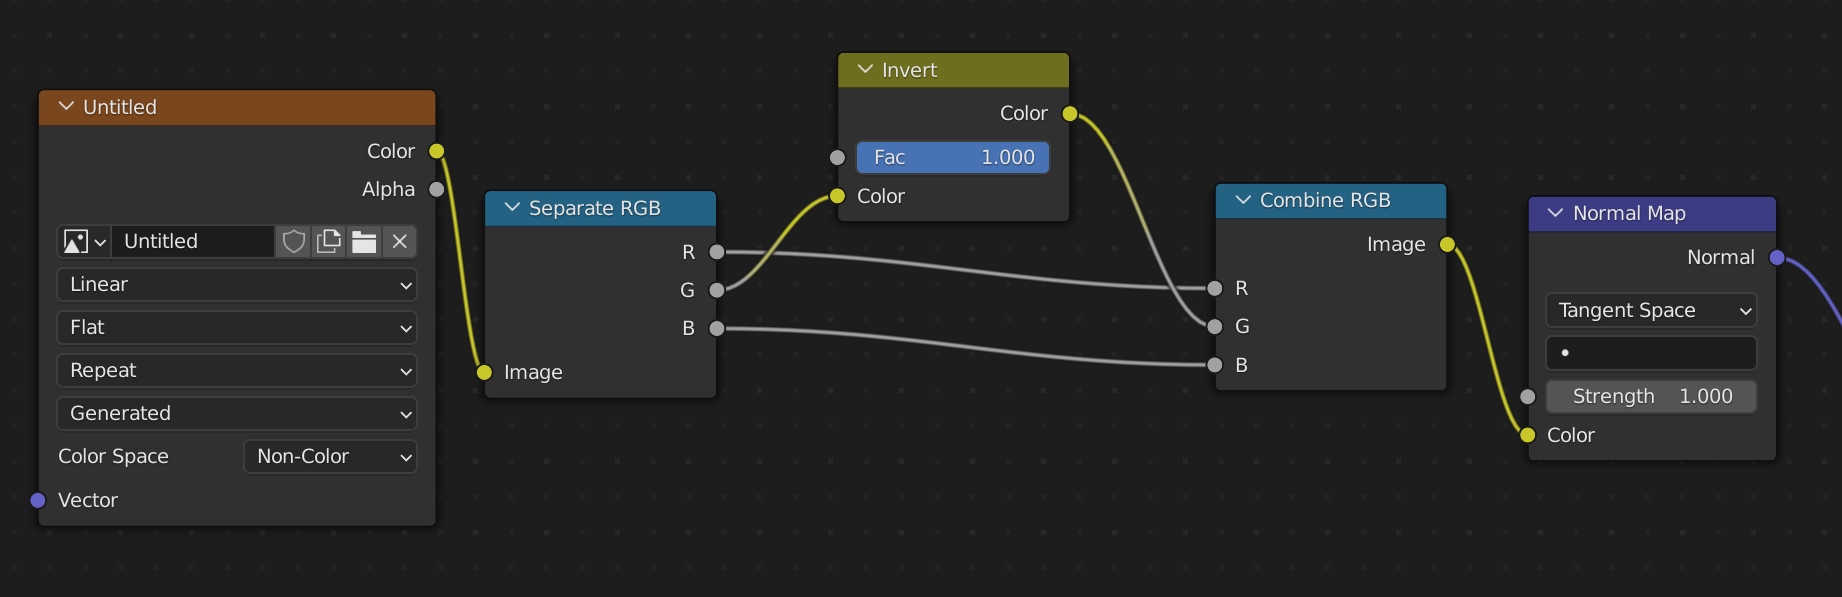Click the new image duplicate icon
The image size is (1842, 597).
[328, 242]
